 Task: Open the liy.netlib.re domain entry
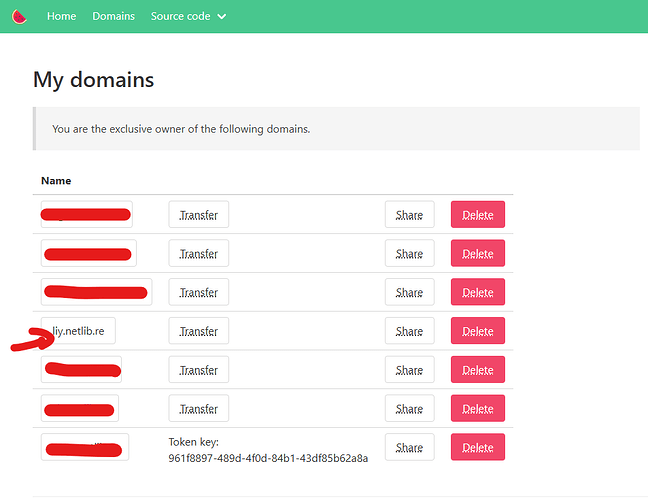[78, 331]
